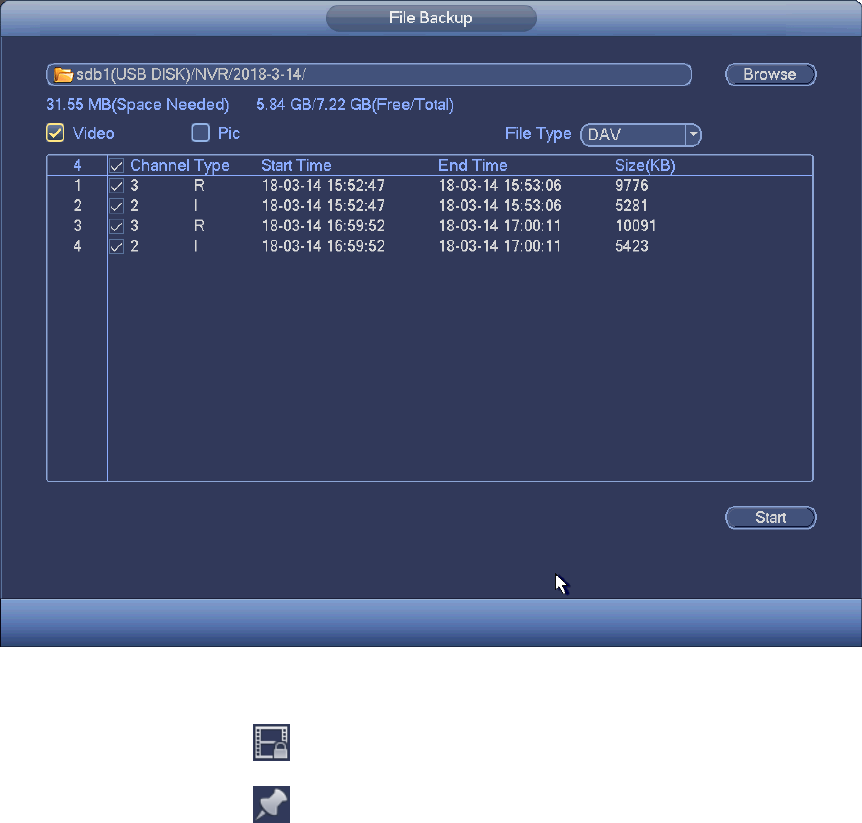This screenshot has width=862, height=823.
Task: Click the film lock icon below the dialog
Action: (x=271, y=742)
